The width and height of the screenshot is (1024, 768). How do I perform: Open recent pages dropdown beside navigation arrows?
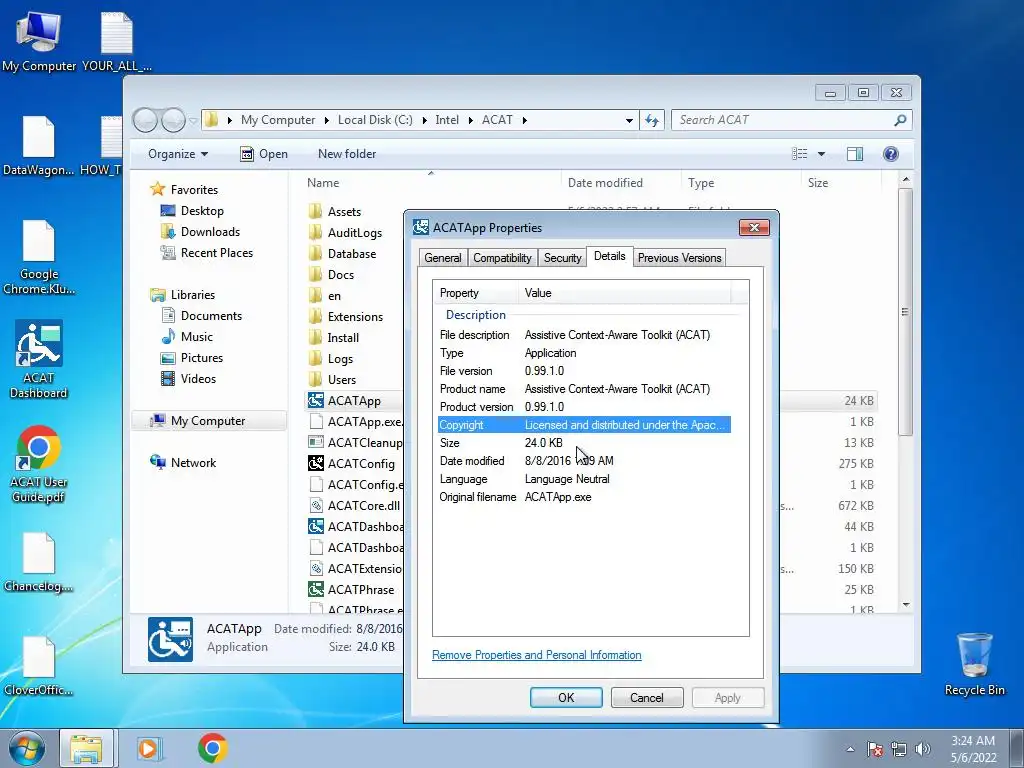point(193,120)
